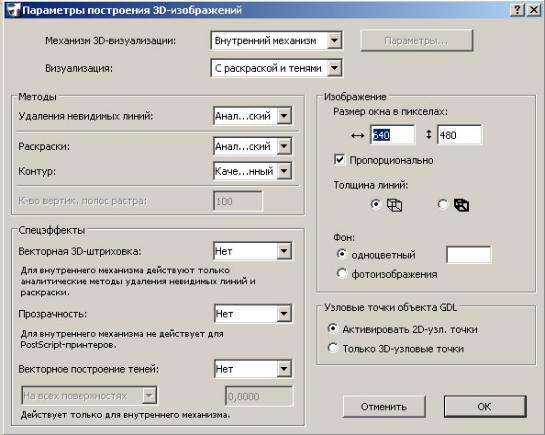
Task: Select the thin line thickness radio button
Action: (x=375, y=204)
